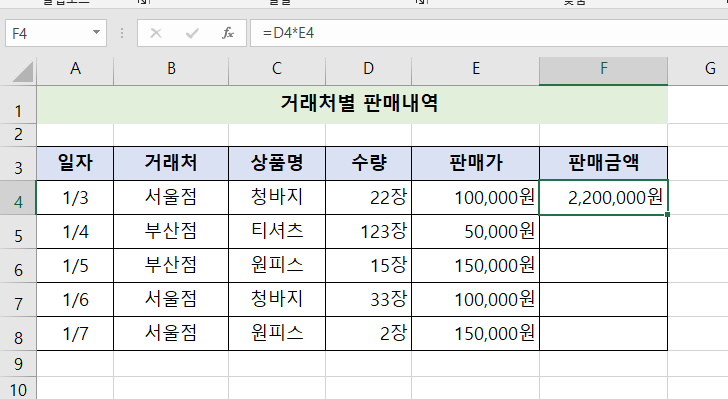This screenshot has width=728, height=399.
Task: Click empty 판매금액 cell in 1/7 row
Action: coord(604,334)
